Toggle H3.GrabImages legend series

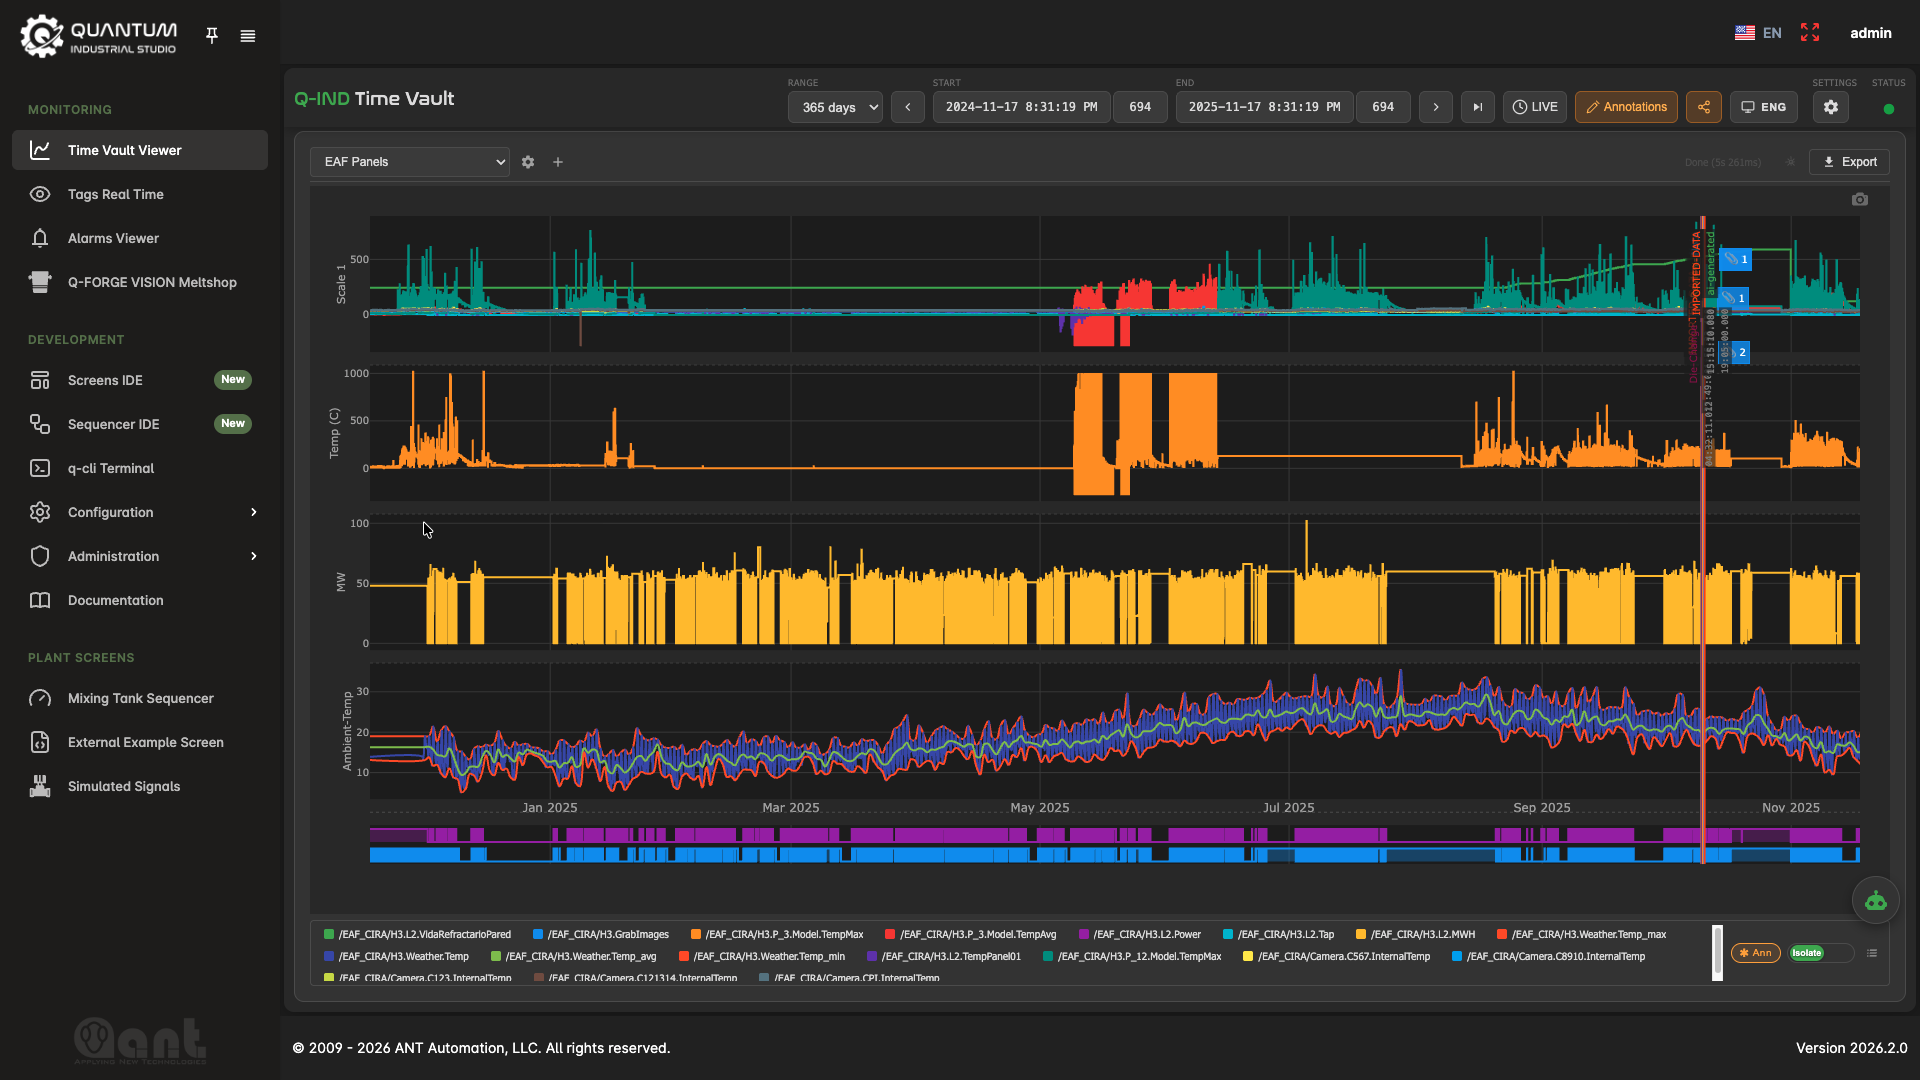(x=601, y=935)
